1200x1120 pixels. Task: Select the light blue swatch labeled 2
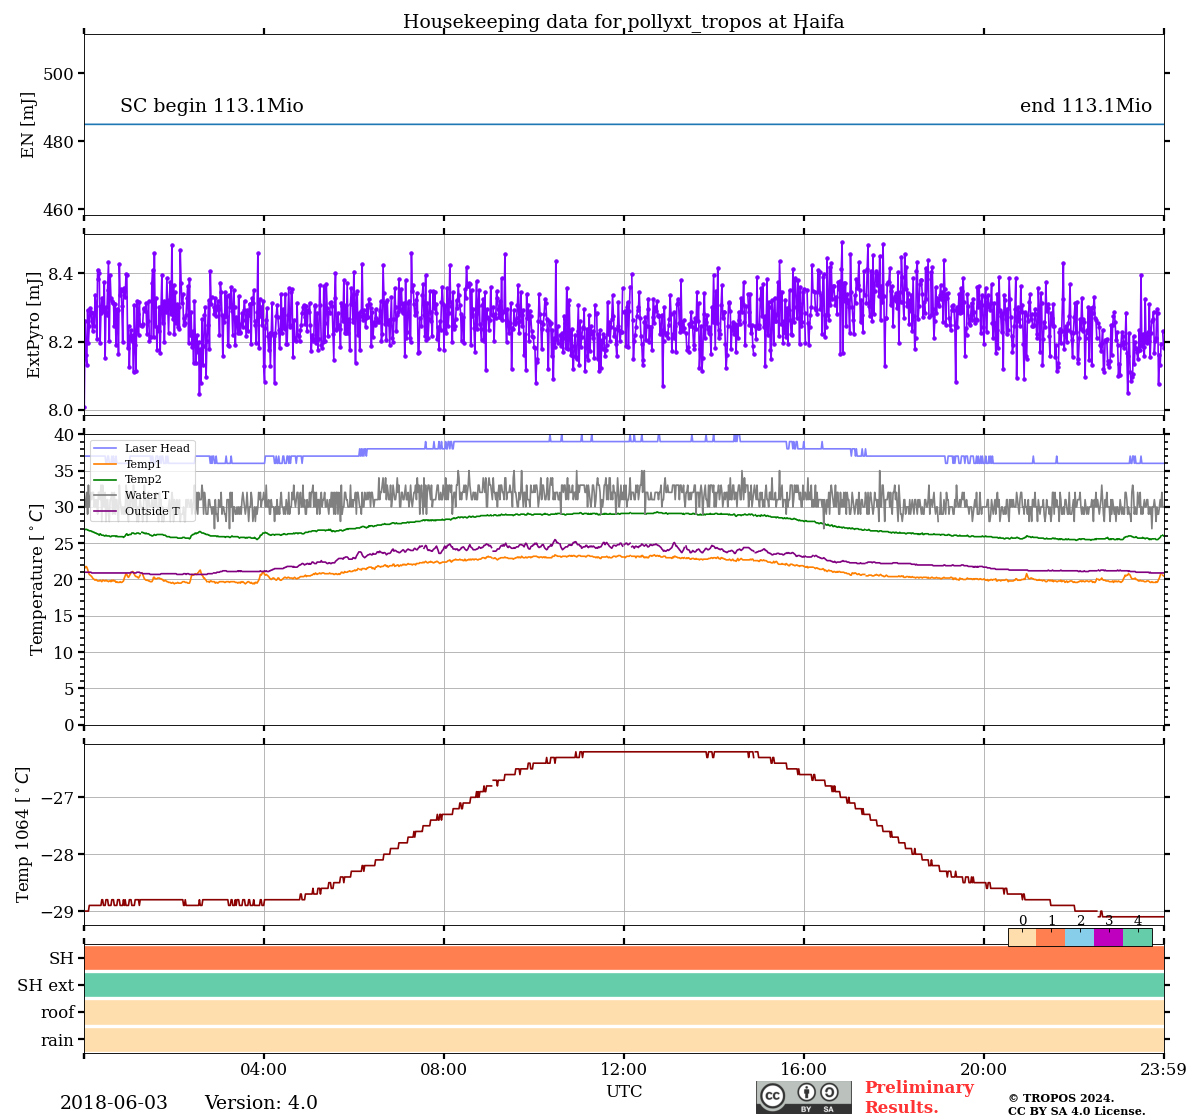click(1080, 937)
